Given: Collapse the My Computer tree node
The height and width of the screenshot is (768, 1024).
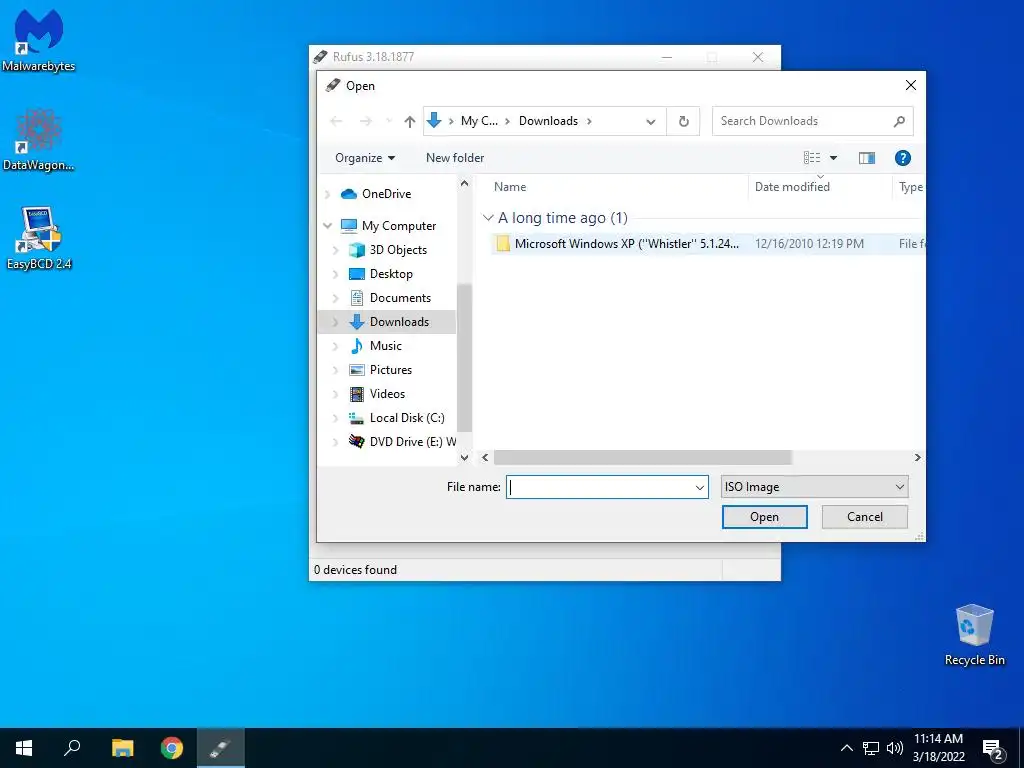Looking at the screenshot, I should click(328, 225).
